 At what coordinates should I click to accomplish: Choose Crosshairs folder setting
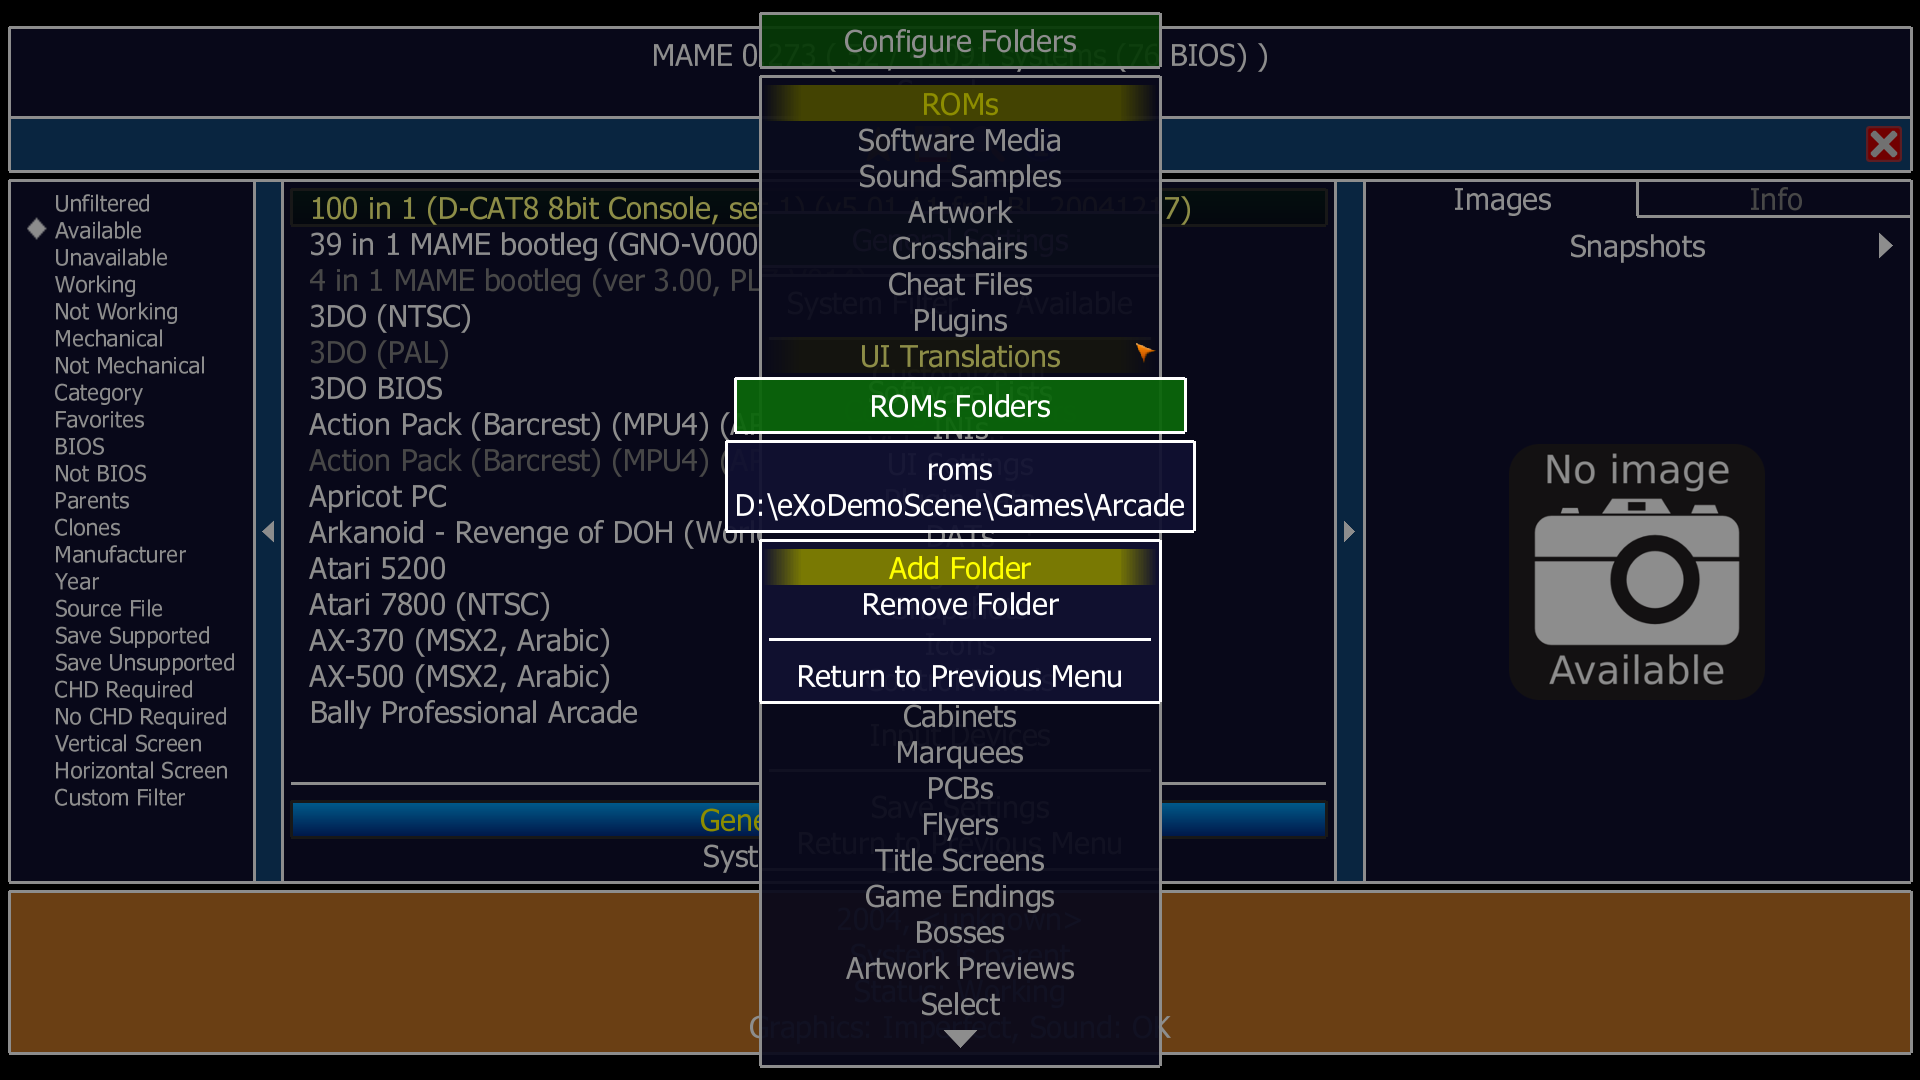point(960,248)
